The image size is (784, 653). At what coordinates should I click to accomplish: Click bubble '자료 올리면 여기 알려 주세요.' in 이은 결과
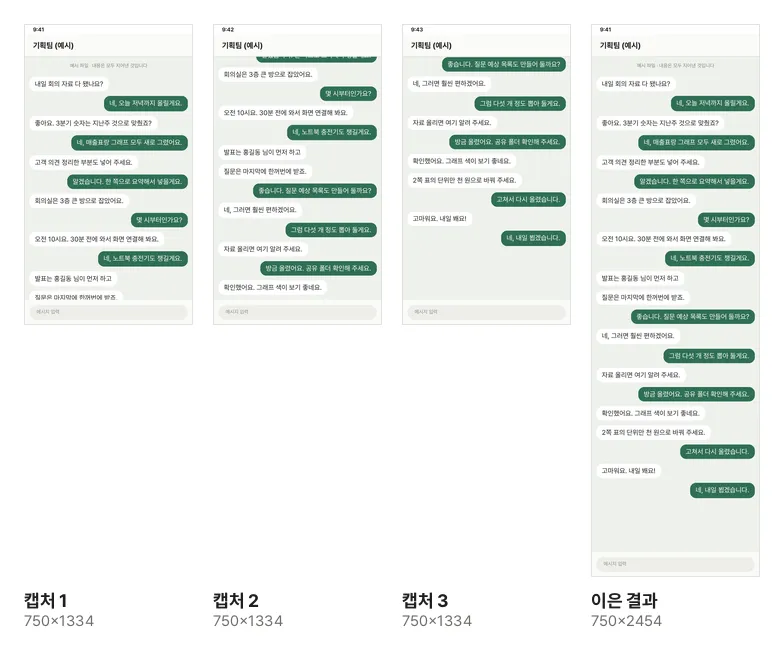tap(641, 374)
